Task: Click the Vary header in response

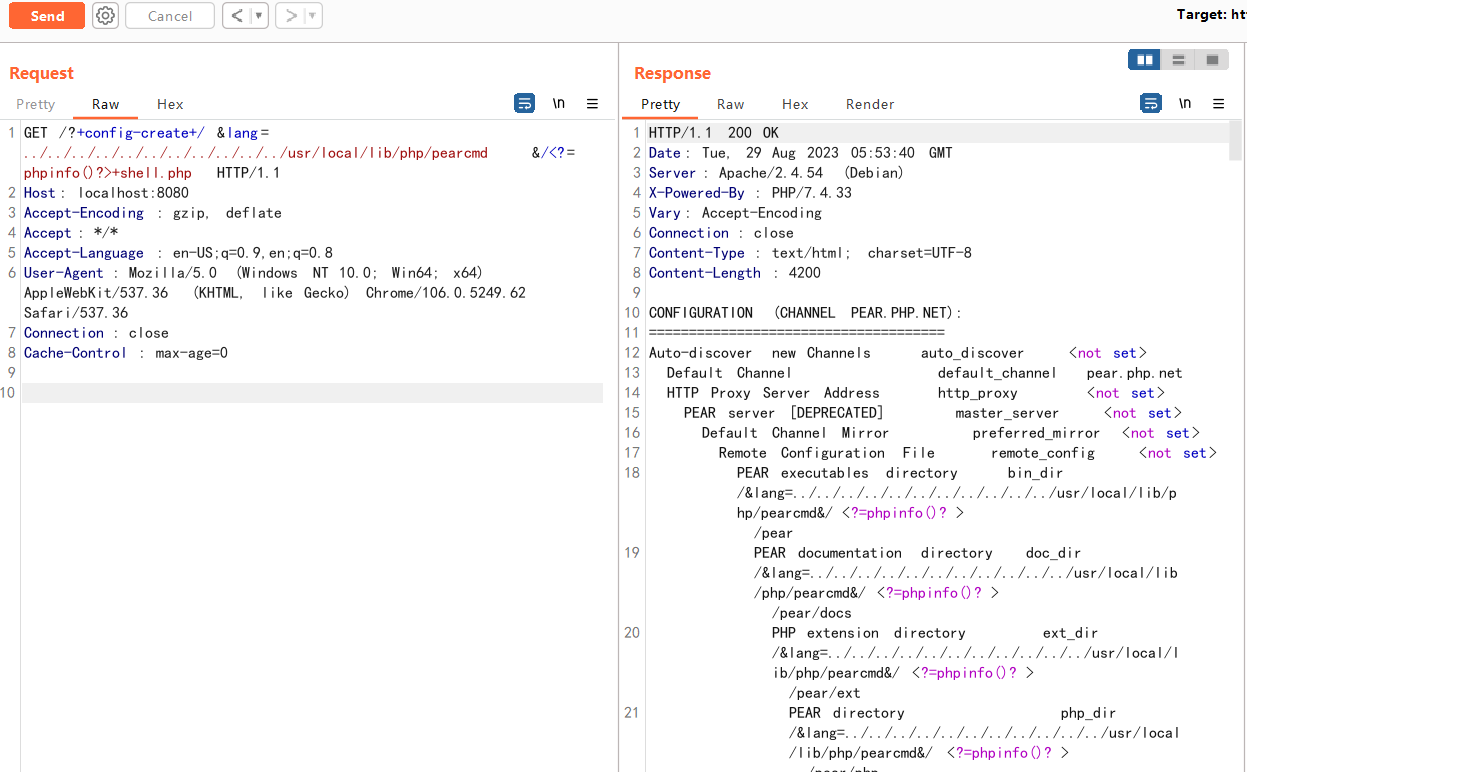Action: pyautogui.click(x=735, y=213)
